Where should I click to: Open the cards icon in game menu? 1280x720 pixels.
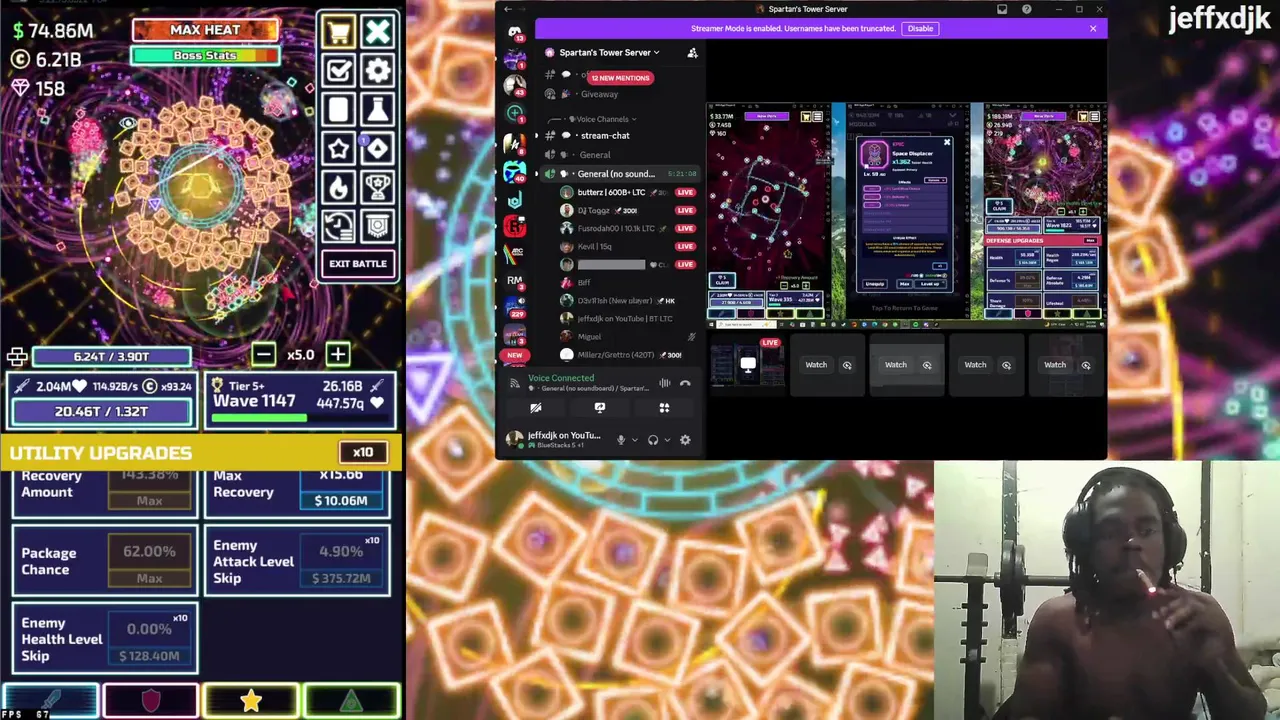(x=338, y=110)
